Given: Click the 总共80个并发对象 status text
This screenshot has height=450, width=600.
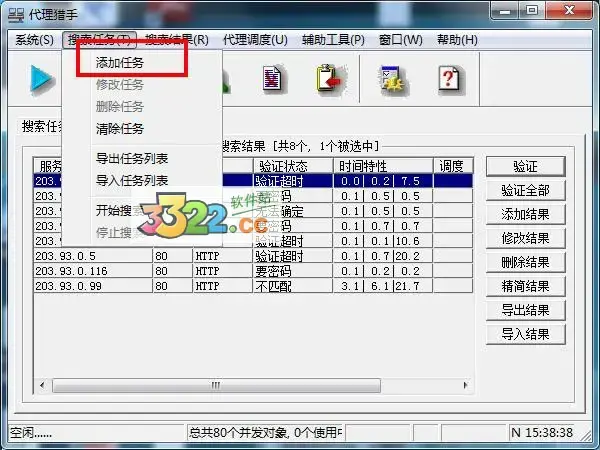Looking at the screenshot, I should pos(266,433).
